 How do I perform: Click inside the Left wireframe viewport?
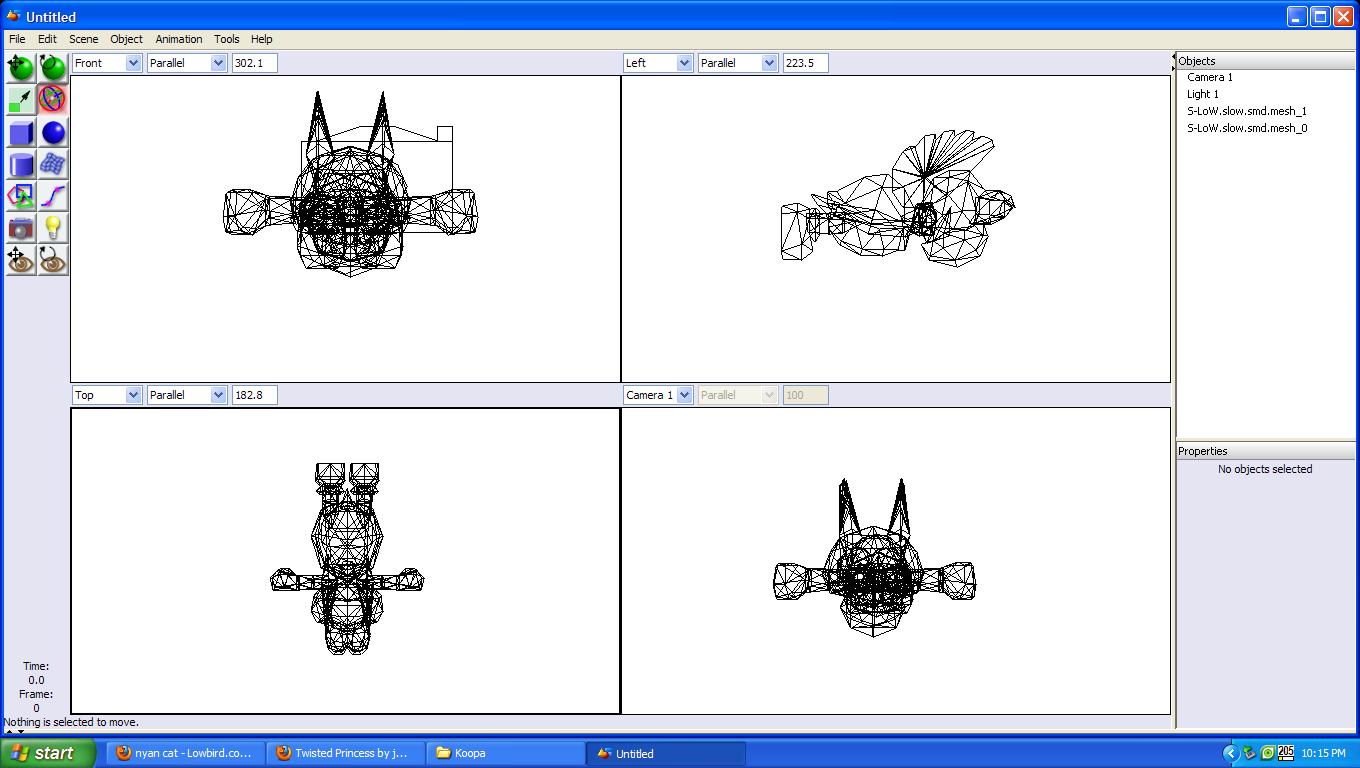pos(896,229)
